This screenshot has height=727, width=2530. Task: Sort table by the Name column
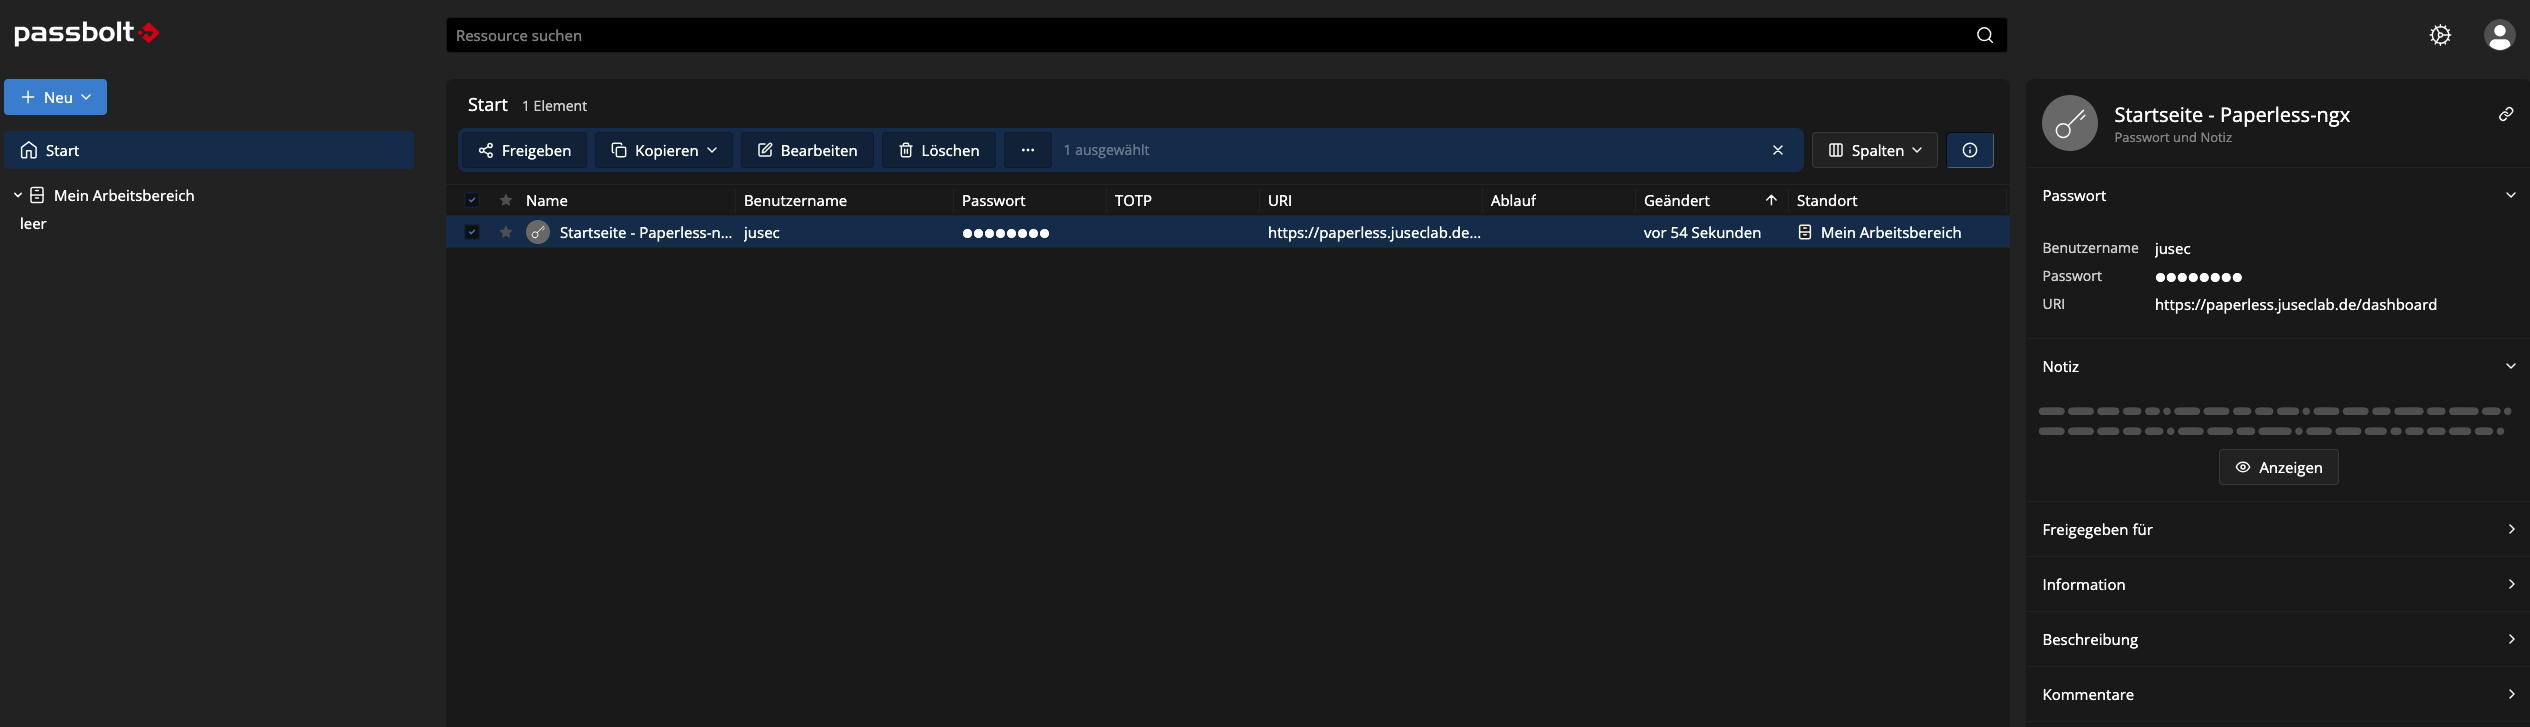pyautogui.click(x=546, y=200)
